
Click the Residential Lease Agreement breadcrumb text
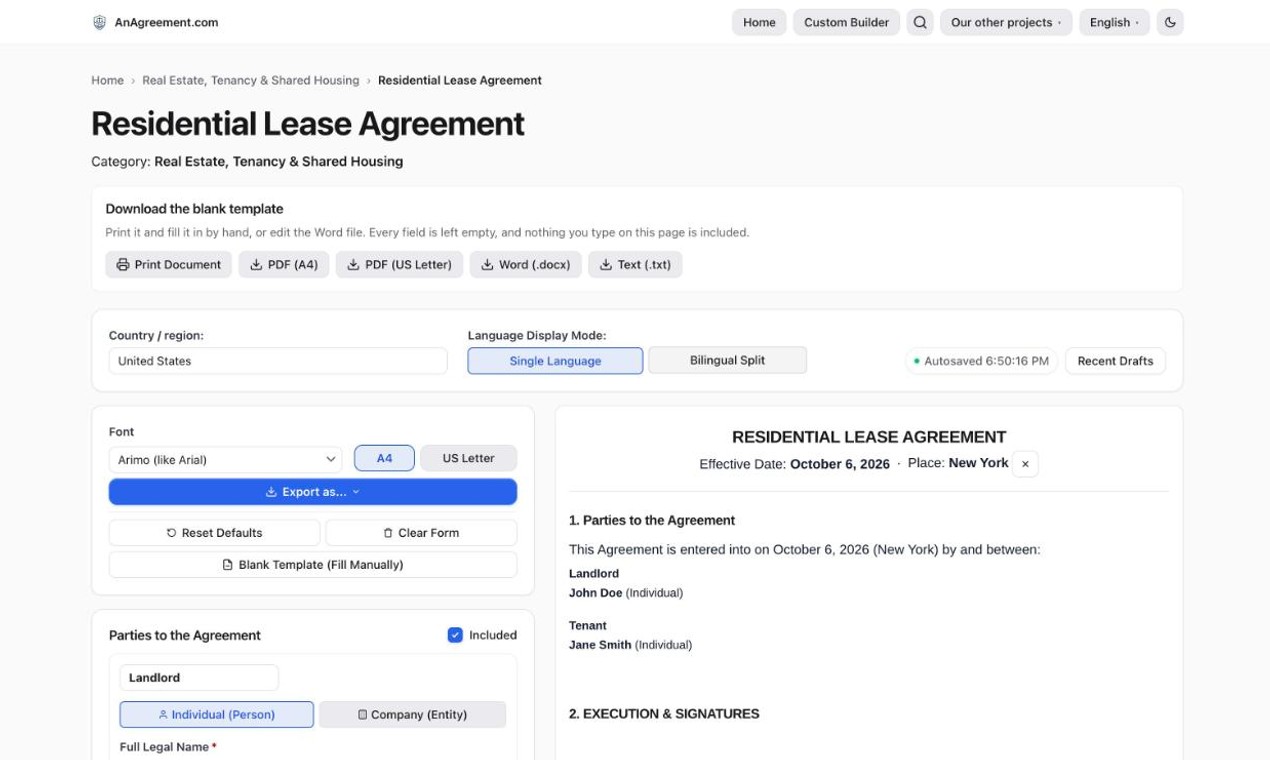[x=460, y=80]
